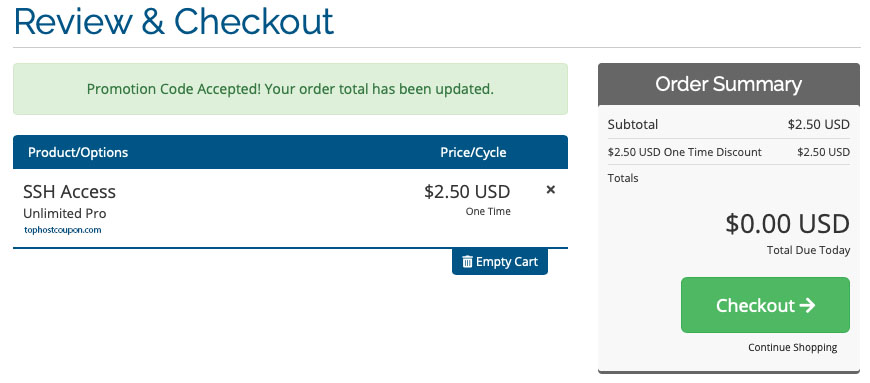Screen dimensions: 870x383
Task: Click the Empty Cart button
Action: pos(500,261)
